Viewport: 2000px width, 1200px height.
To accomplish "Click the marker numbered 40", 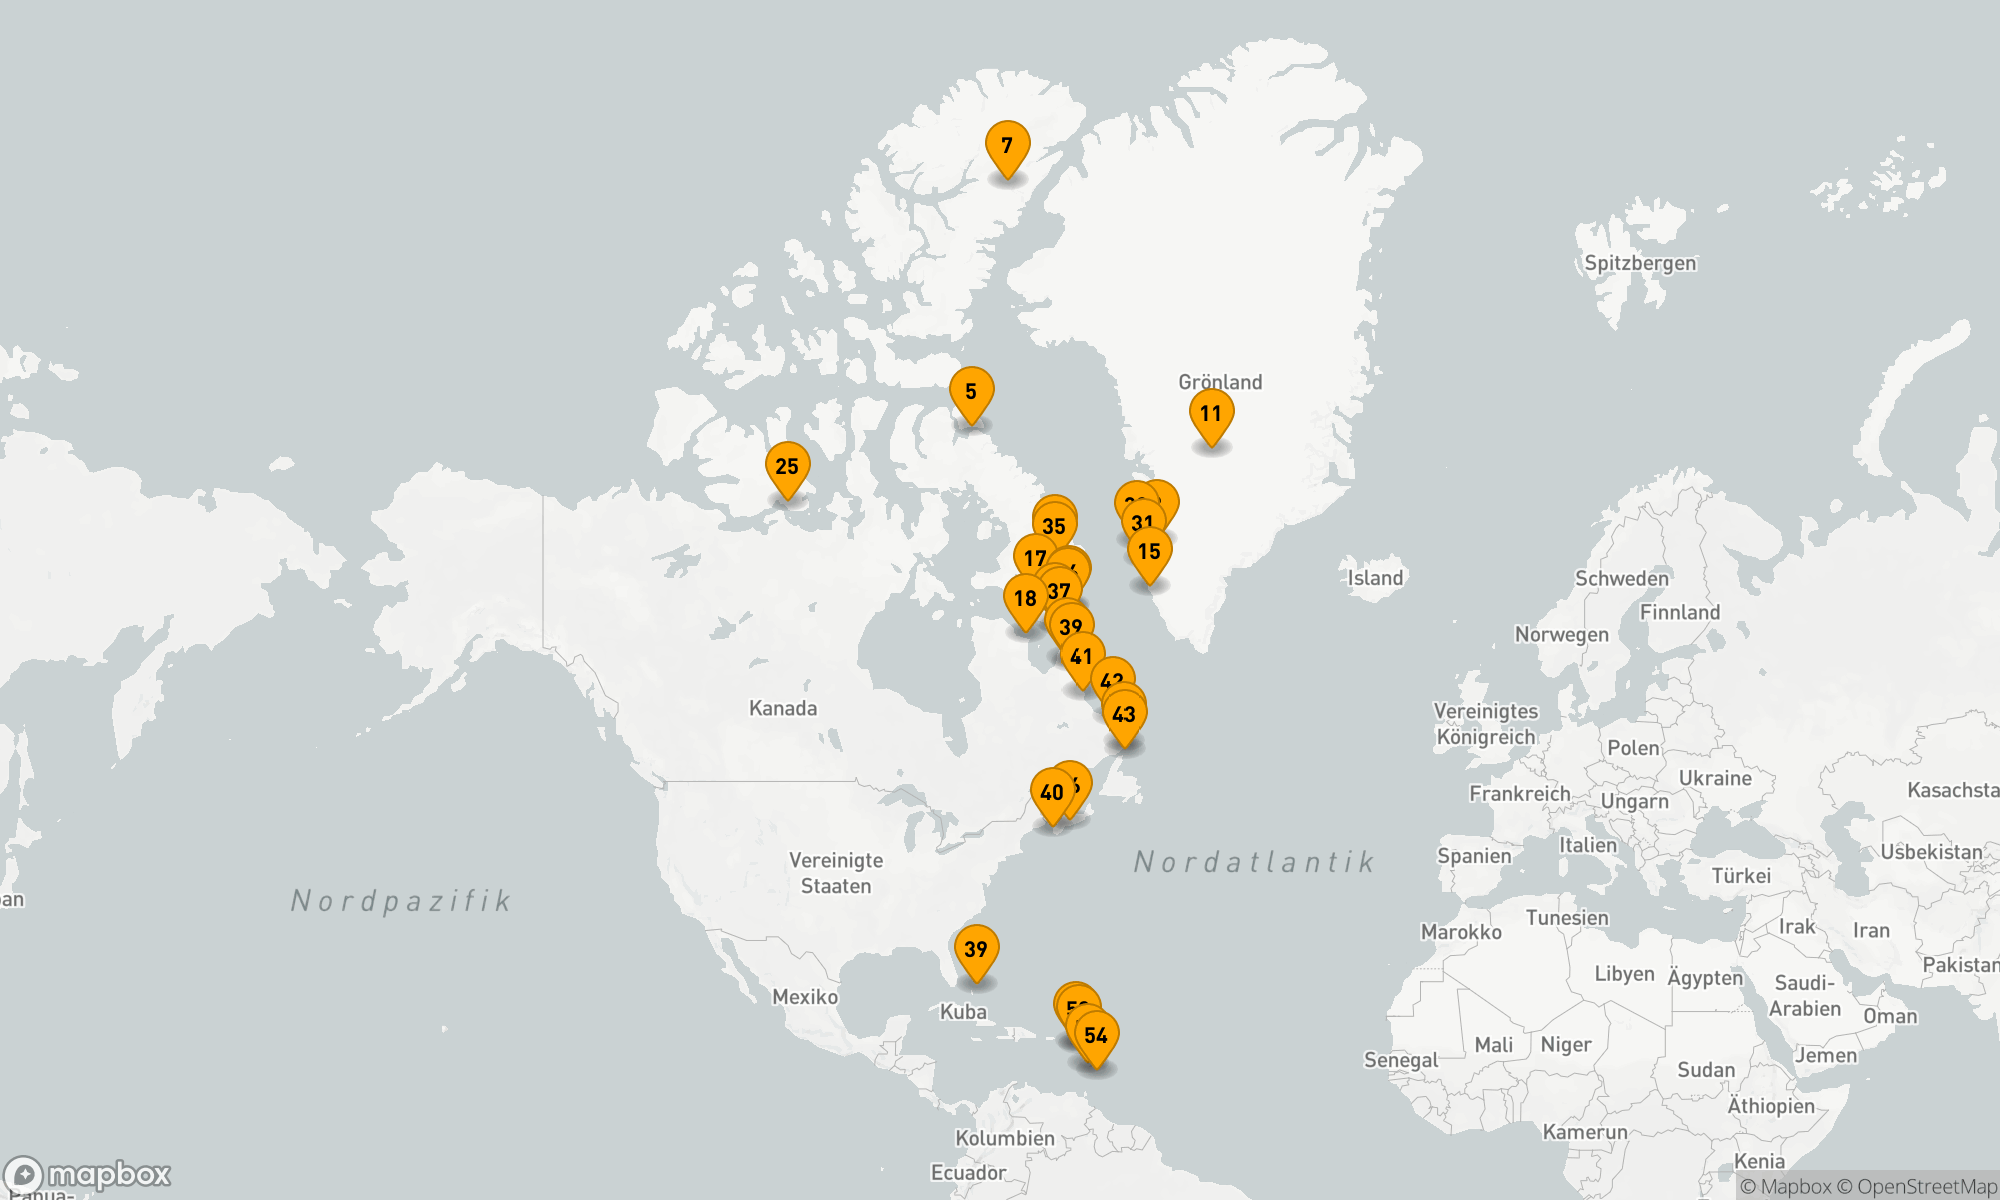I will click(1052, 793).
